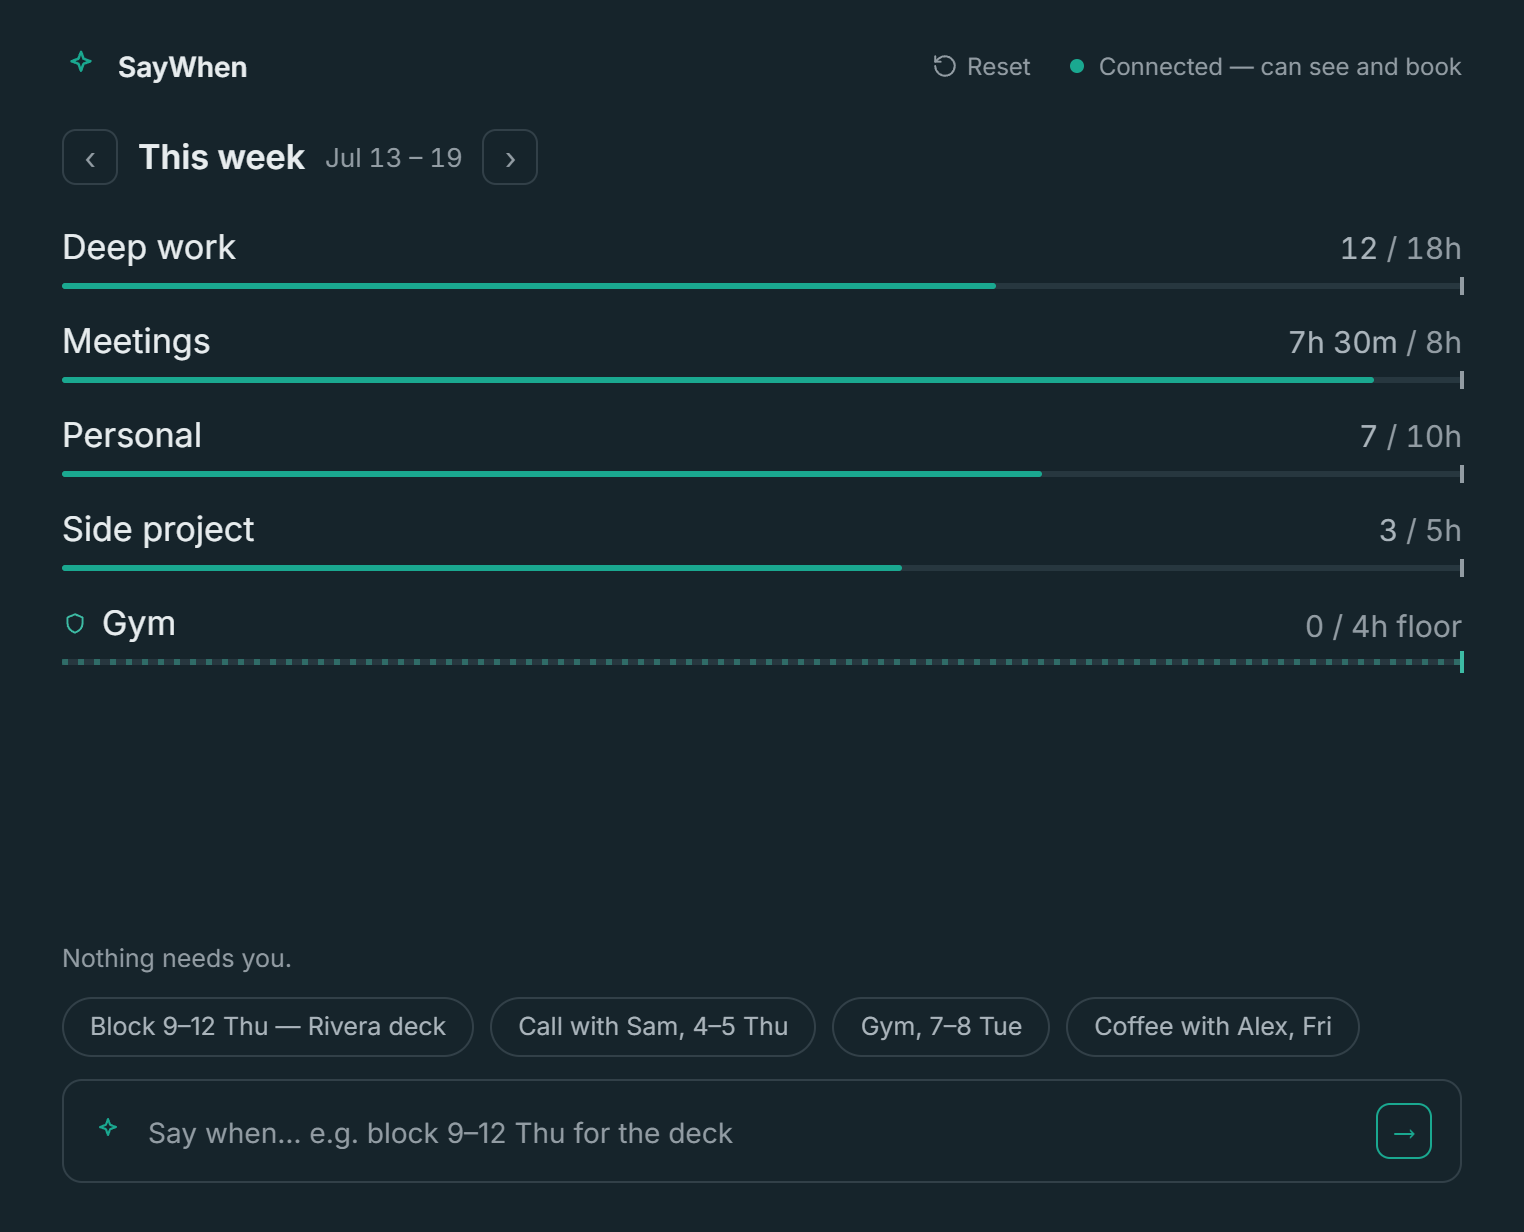This screenshot has height=1232, width=1524.
Task: Click the 'Deep work' category label
Action: 149,248
